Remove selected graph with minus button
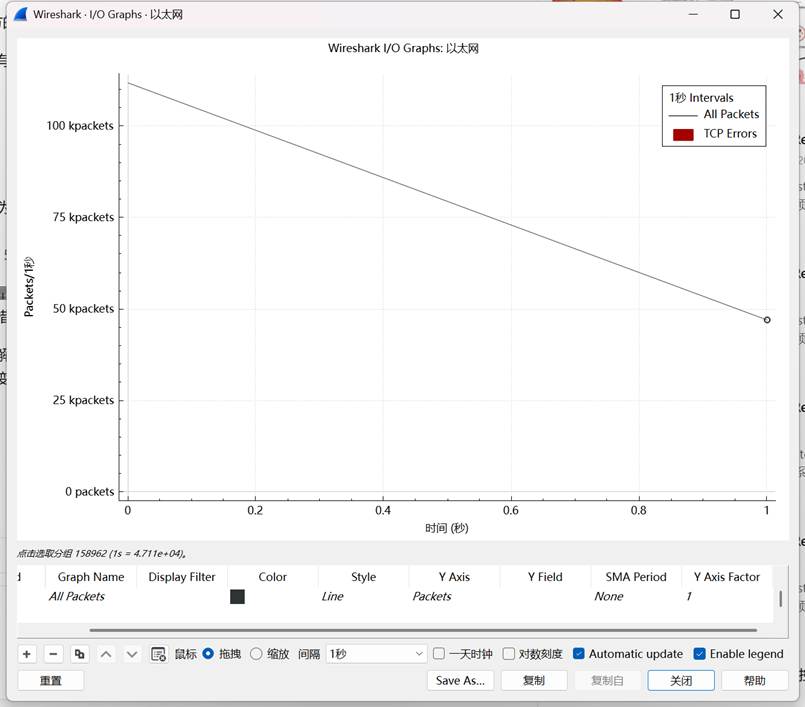The width and height of the screenshot is (805, 707). [53, 654]
